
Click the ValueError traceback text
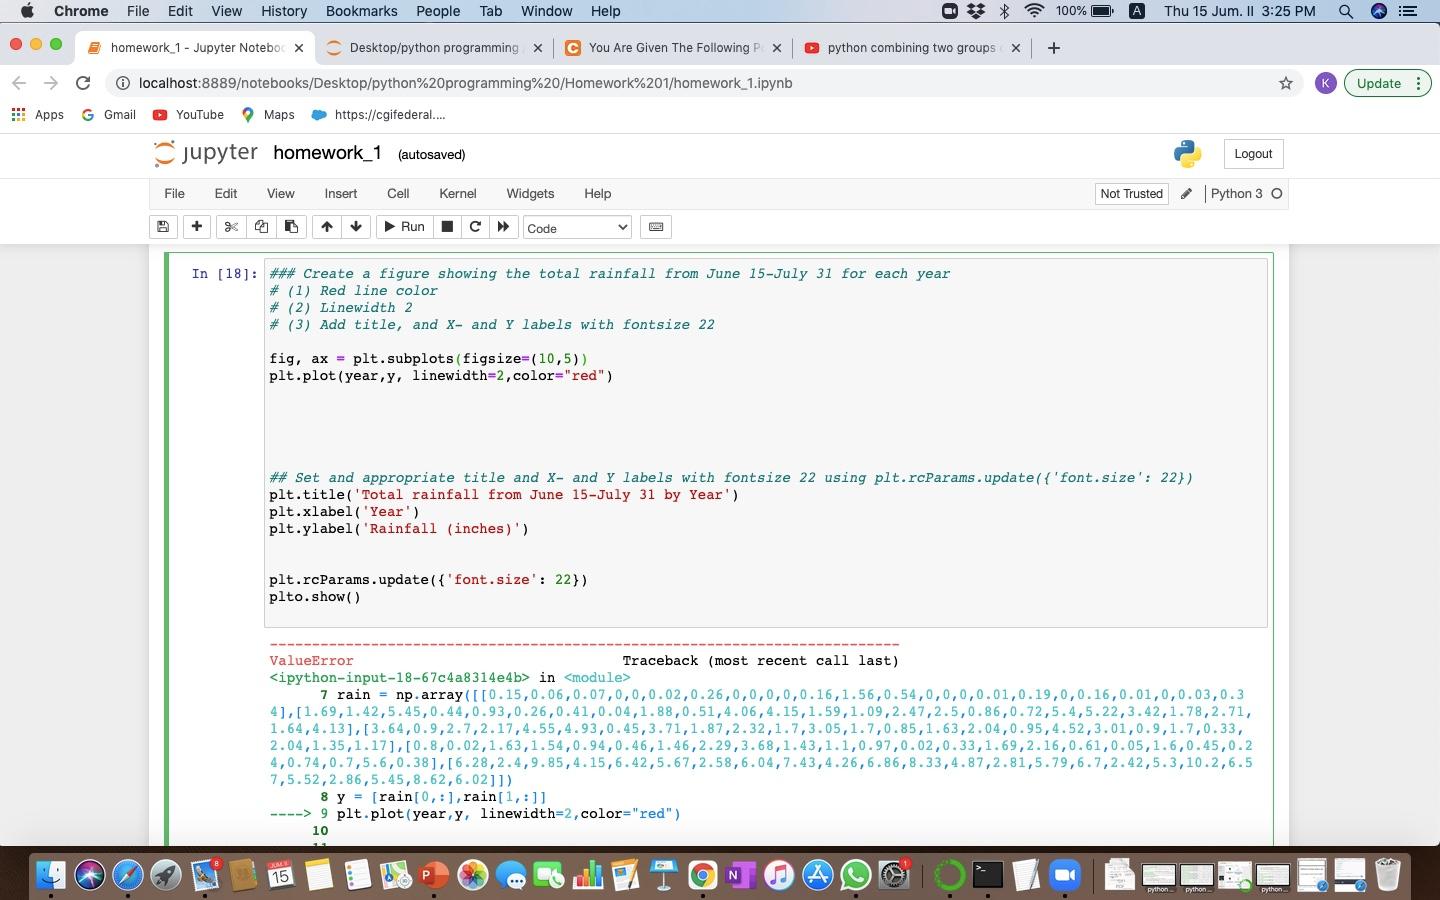[x=311, y=661]
